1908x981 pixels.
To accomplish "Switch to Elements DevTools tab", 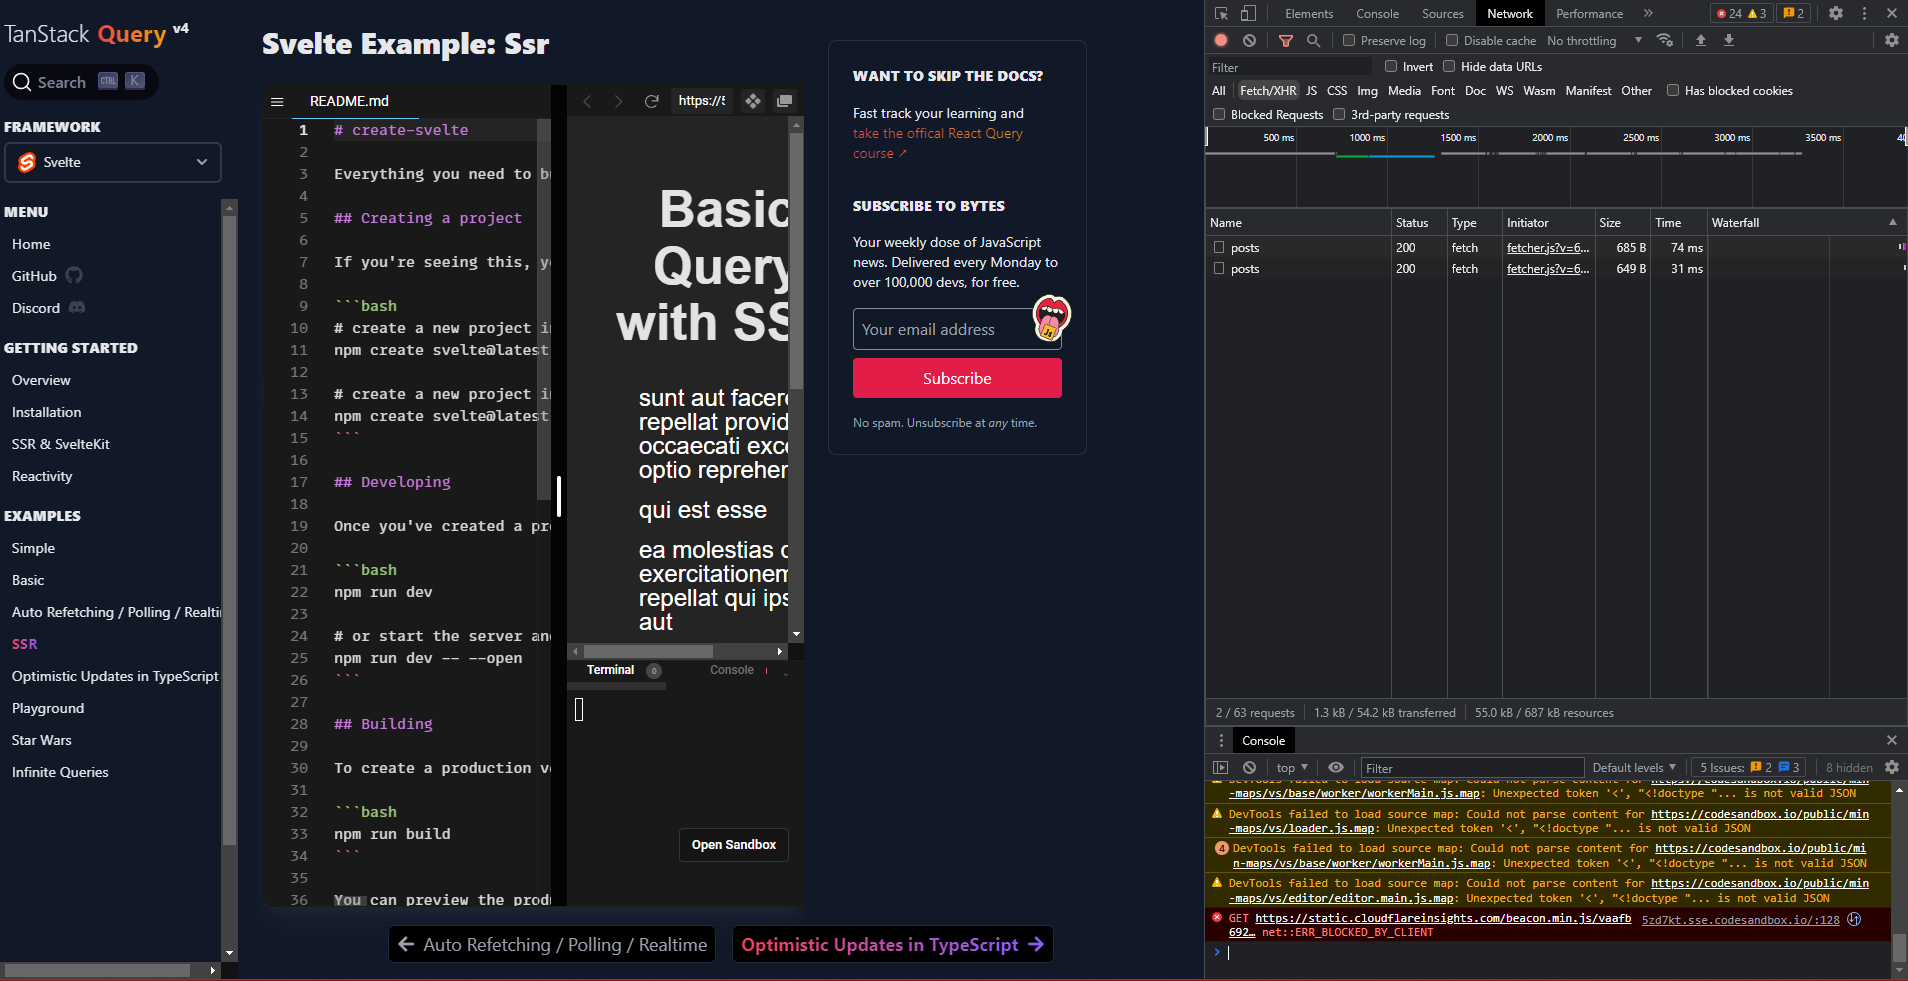I will (1309, 14).
